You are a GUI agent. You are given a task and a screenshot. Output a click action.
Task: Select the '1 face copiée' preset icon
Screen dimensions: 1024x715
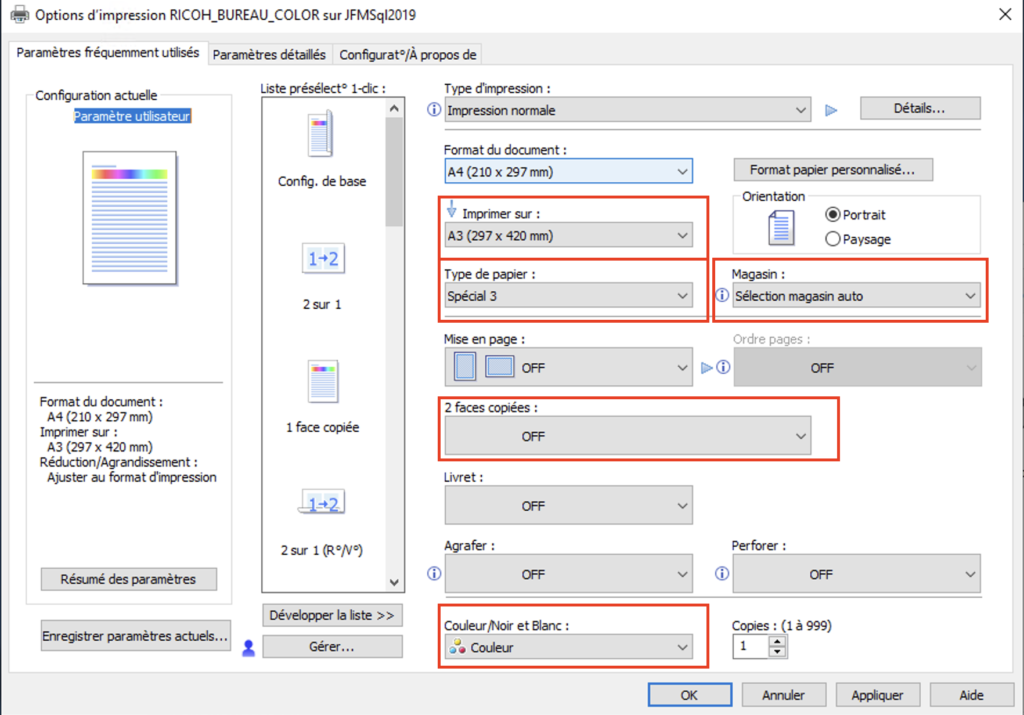click(x=322, y=380)
